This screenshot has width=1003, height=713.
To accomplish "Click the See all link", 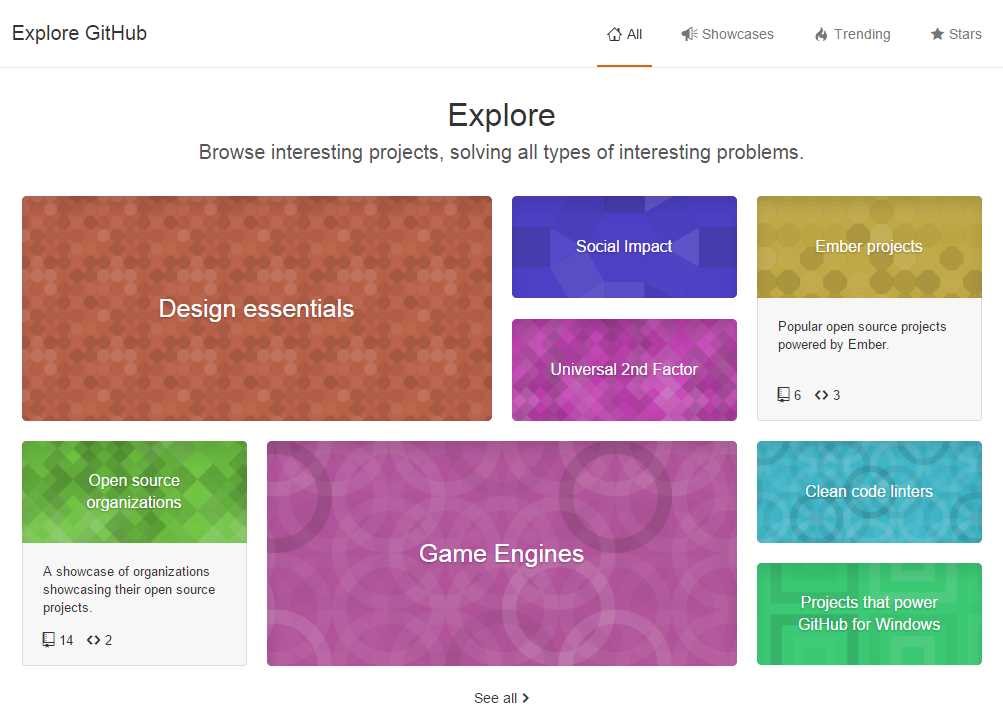I will coord(495,697).
